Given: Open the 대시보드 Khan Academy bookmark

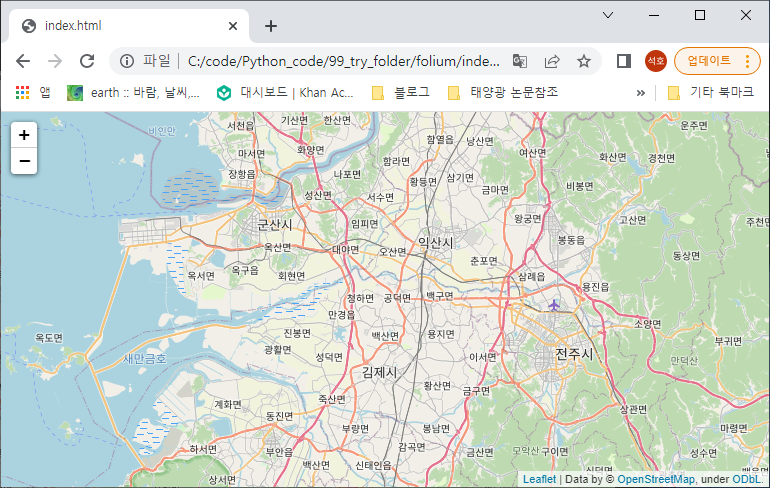Looking at the screenshot, I should pyautogui.click(x=285, y=92).
